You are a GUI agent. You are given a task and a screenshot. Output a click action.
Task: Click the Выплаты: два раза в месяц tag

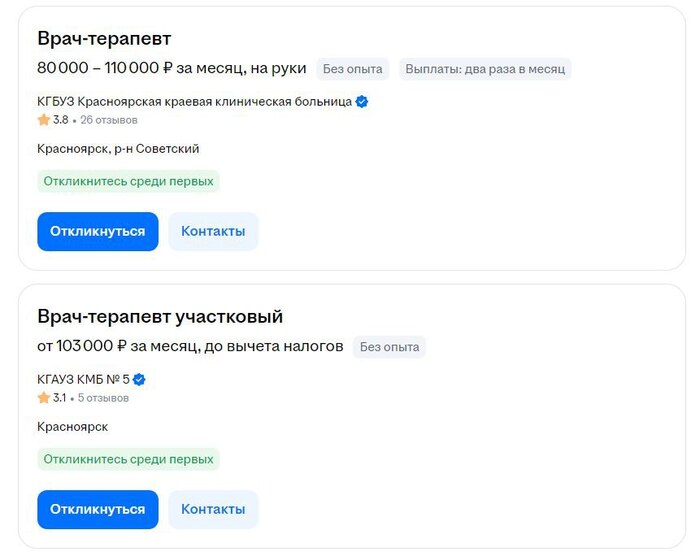485,69
